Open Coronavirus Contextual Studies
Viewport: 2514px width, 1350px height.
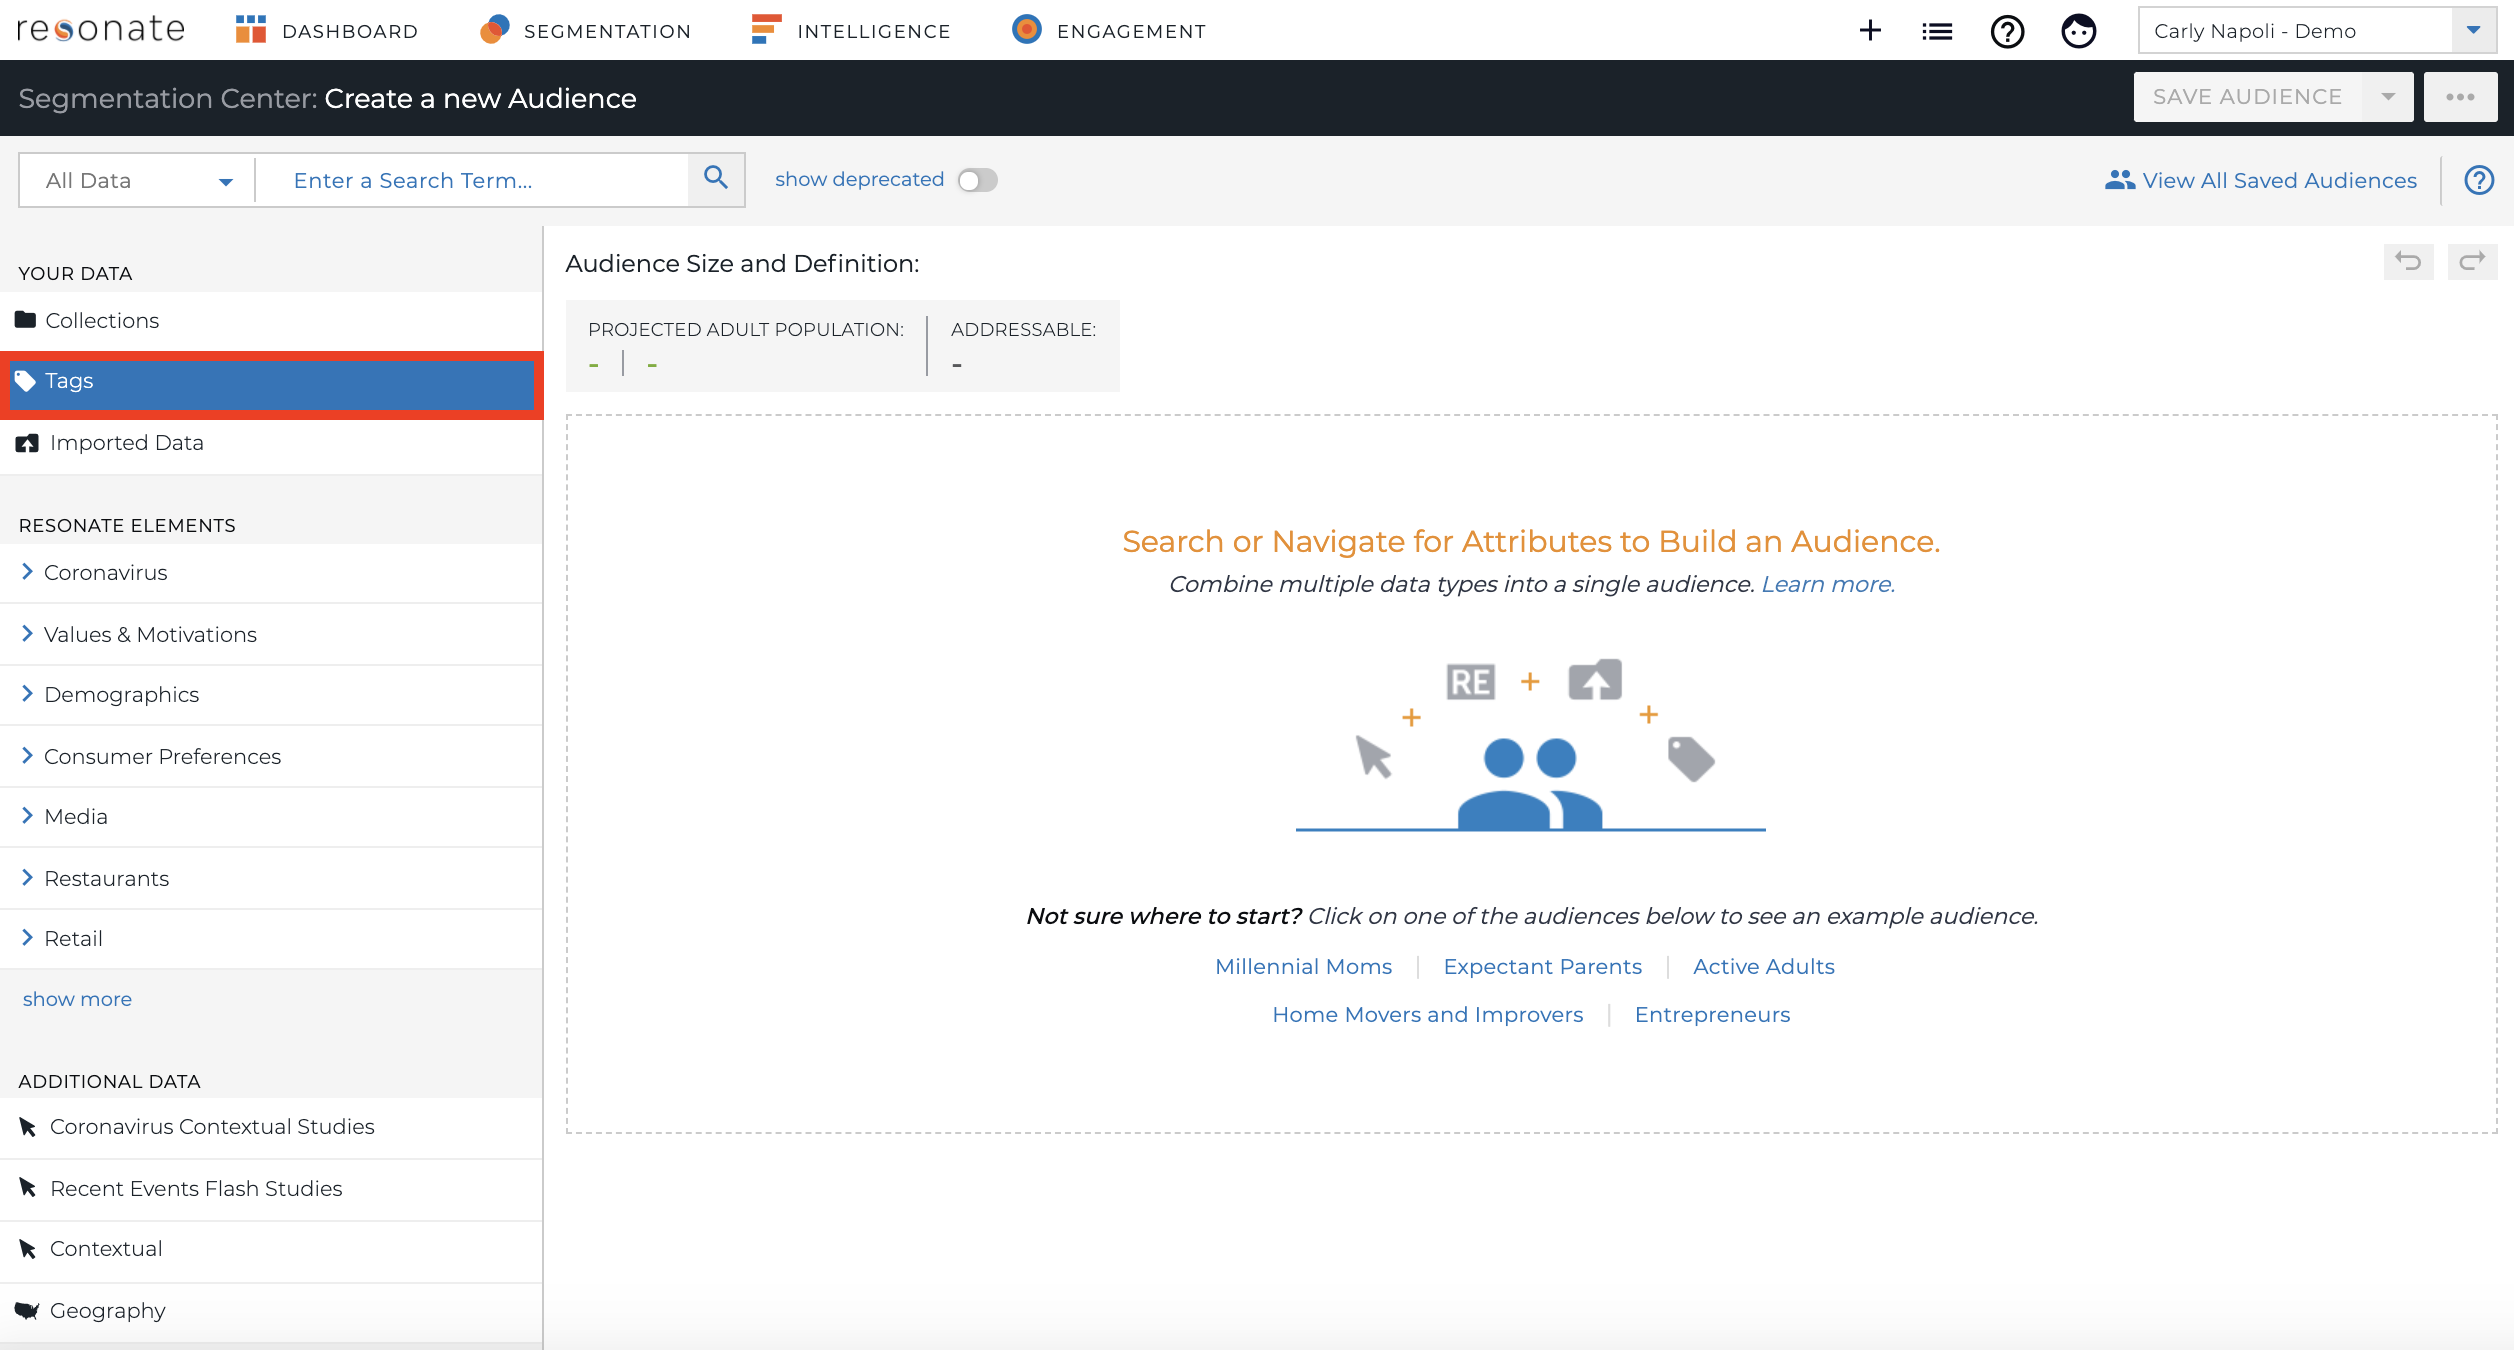[x=271, y=1127]
